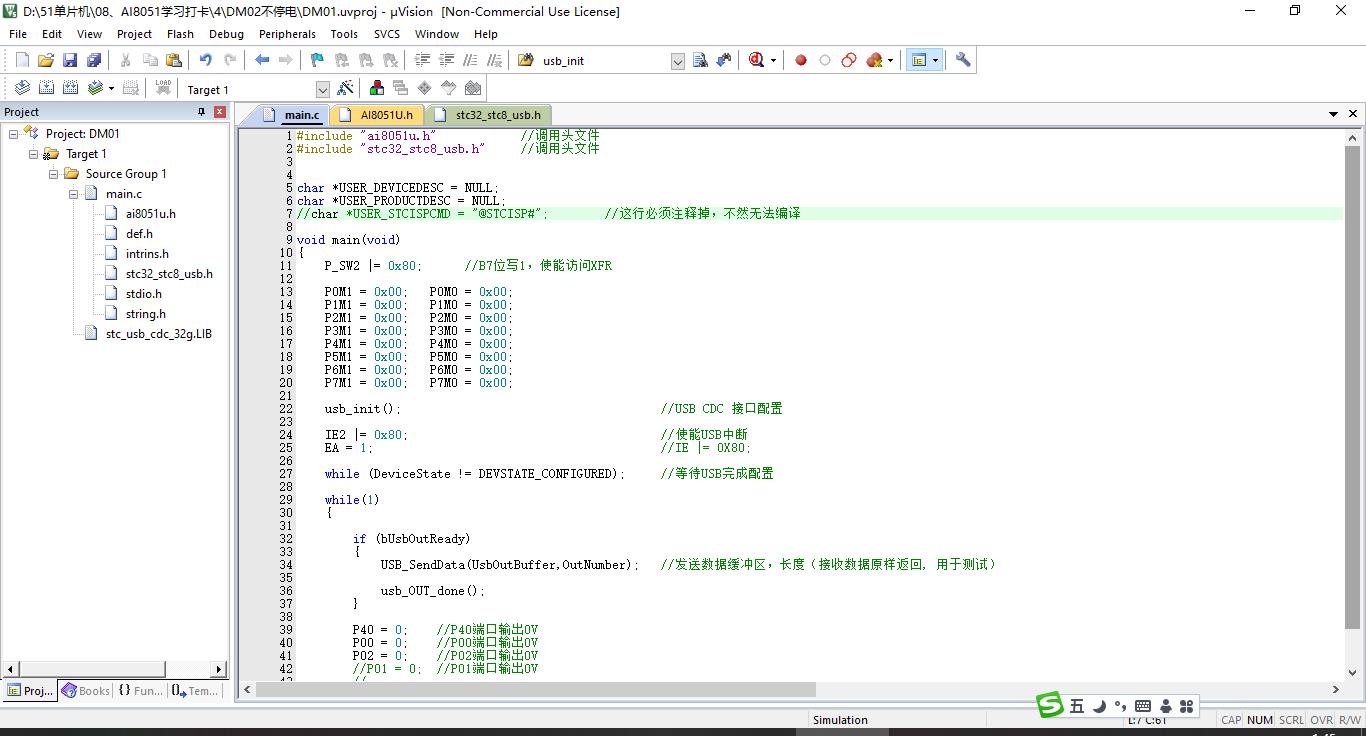This screenshot has width=1366, height=736.
Task: Toggle pin on the Project panel
Action: [201, 112]
